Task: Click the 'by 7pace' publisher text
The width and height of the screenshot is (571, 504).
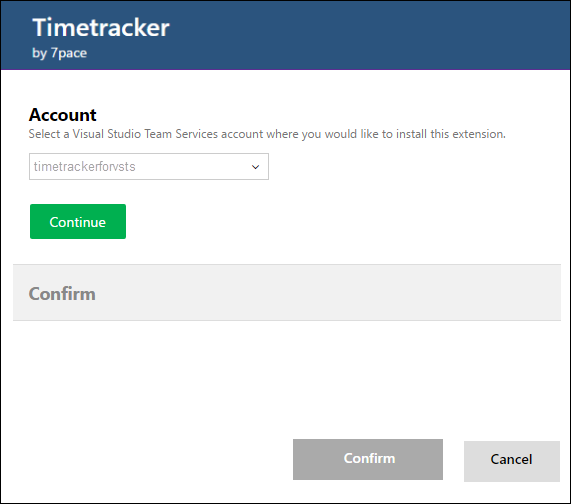Action: point(59,53)
